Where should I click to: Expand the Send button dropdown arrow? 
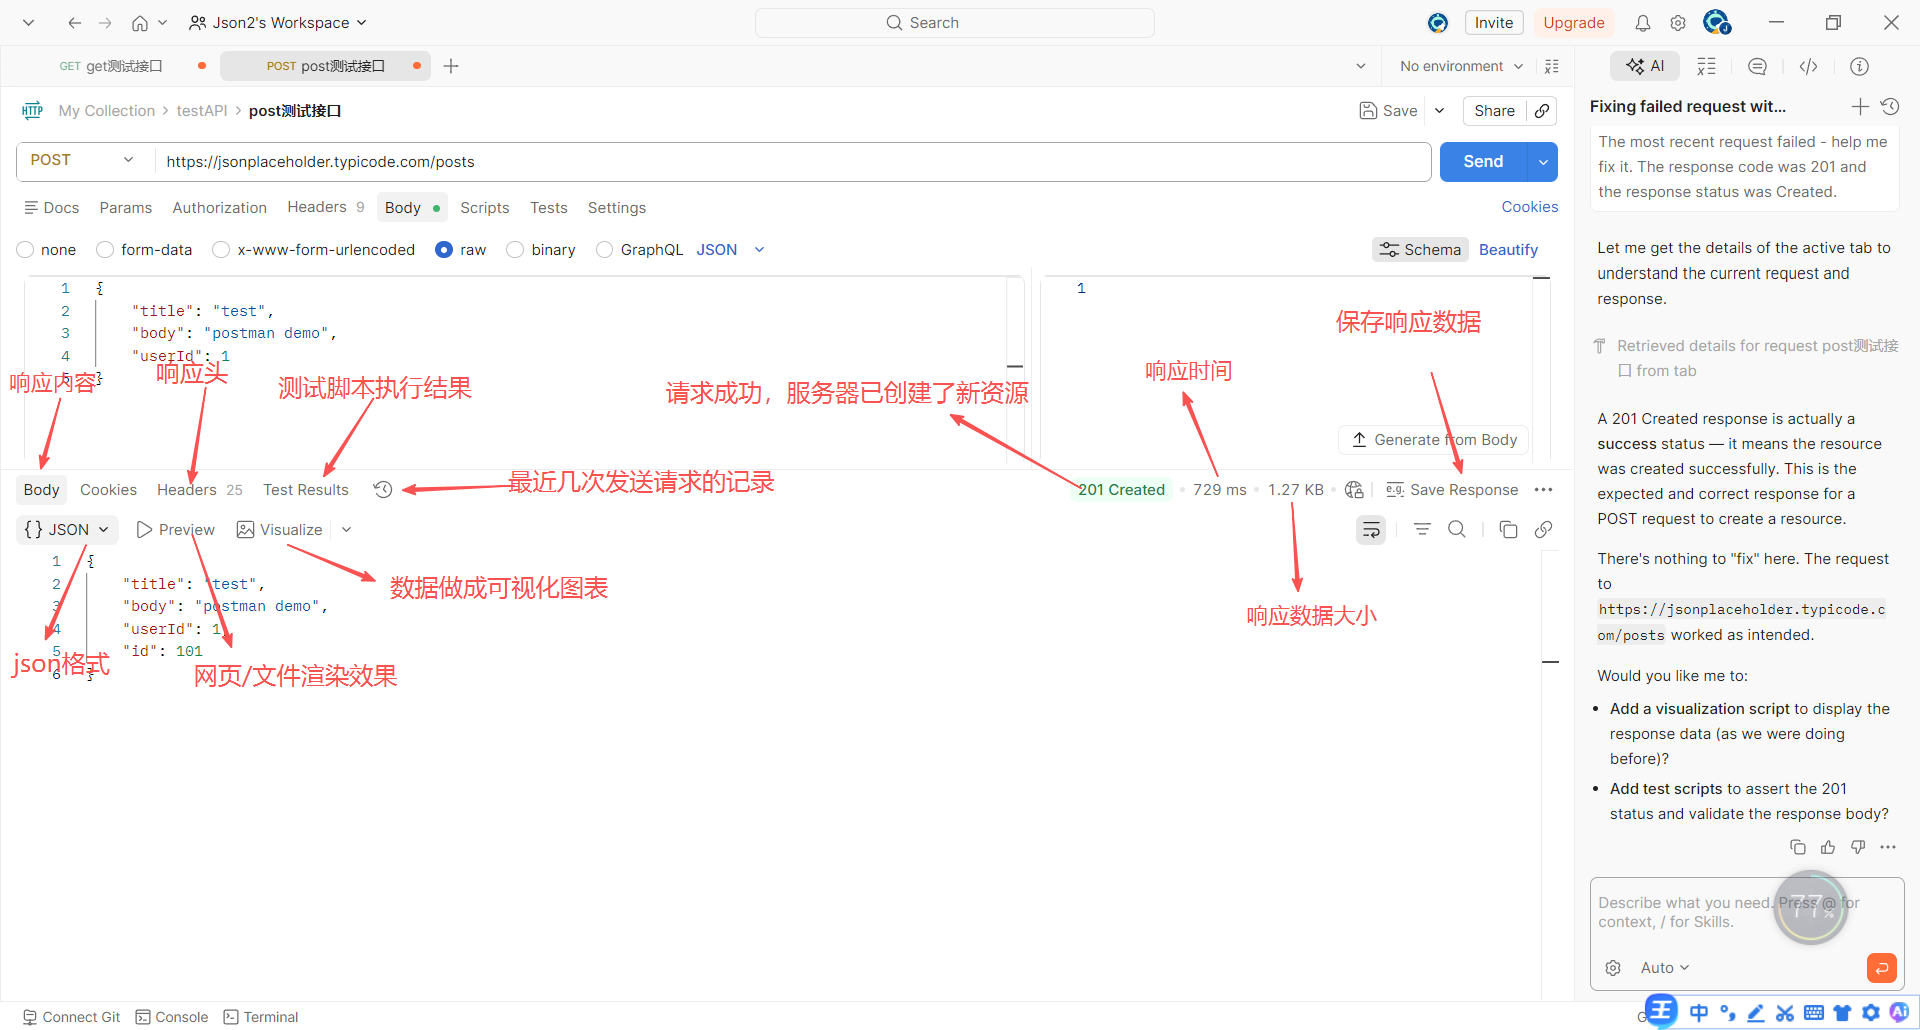[x=1543, y=162]
